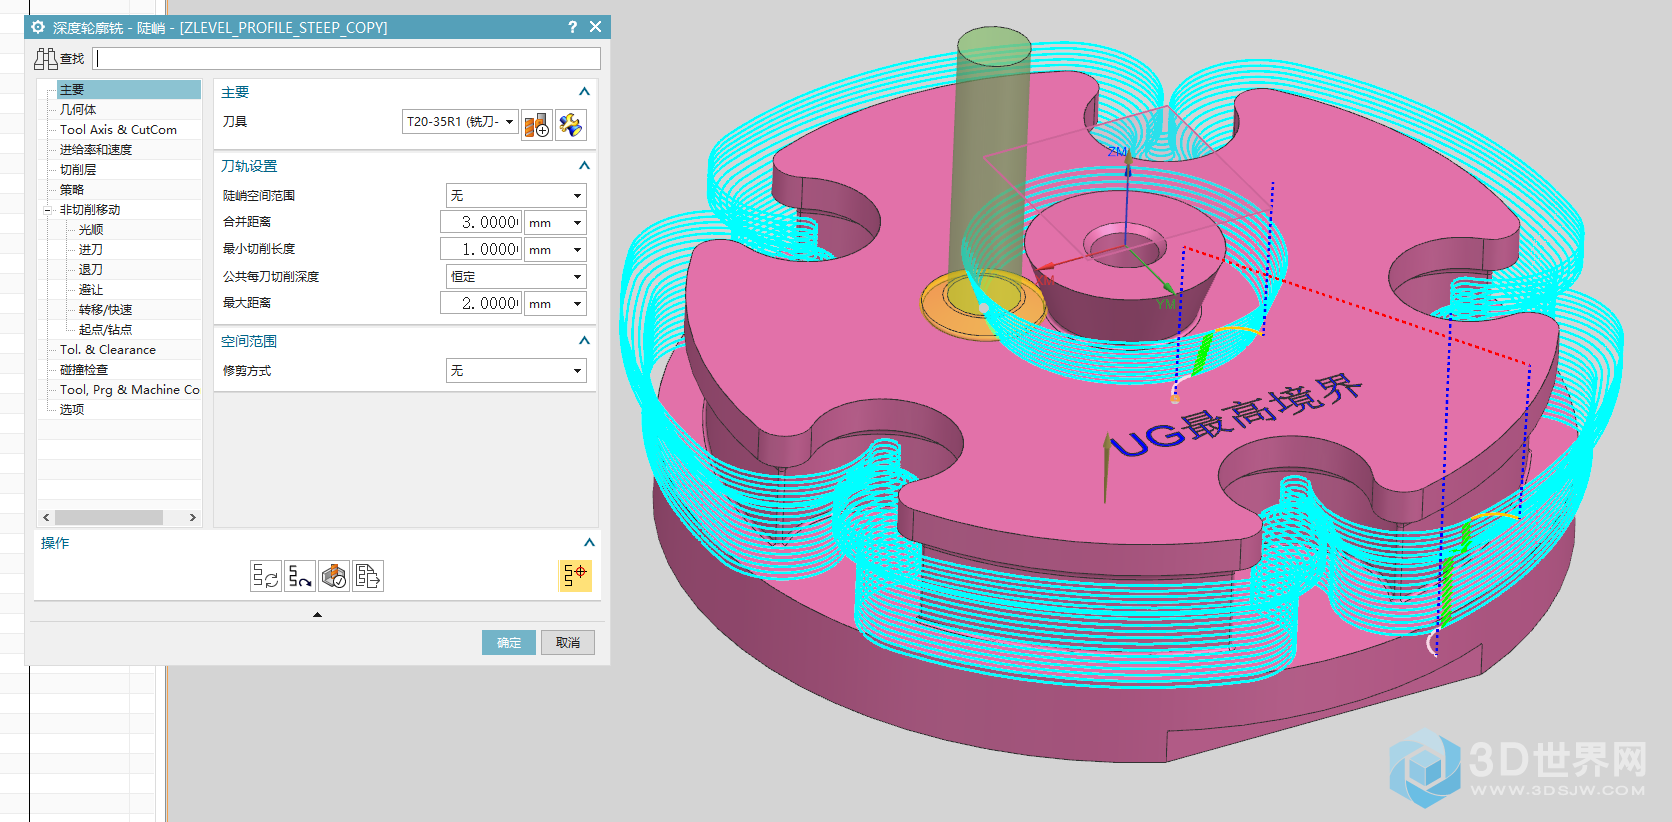Click the Generate tool path icon
Viewport: 1672px width, 822px height.
pos(266,576)
